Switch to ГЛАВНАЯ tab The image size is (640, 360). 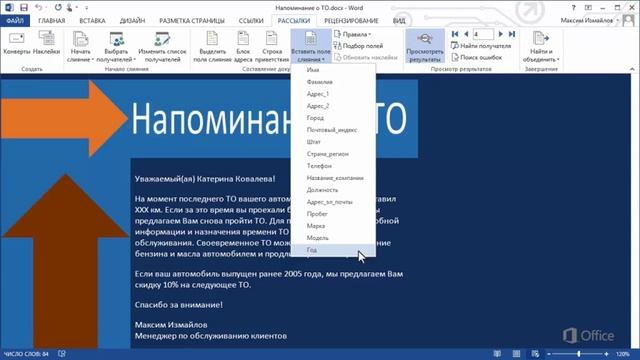(x=52, y=20)
